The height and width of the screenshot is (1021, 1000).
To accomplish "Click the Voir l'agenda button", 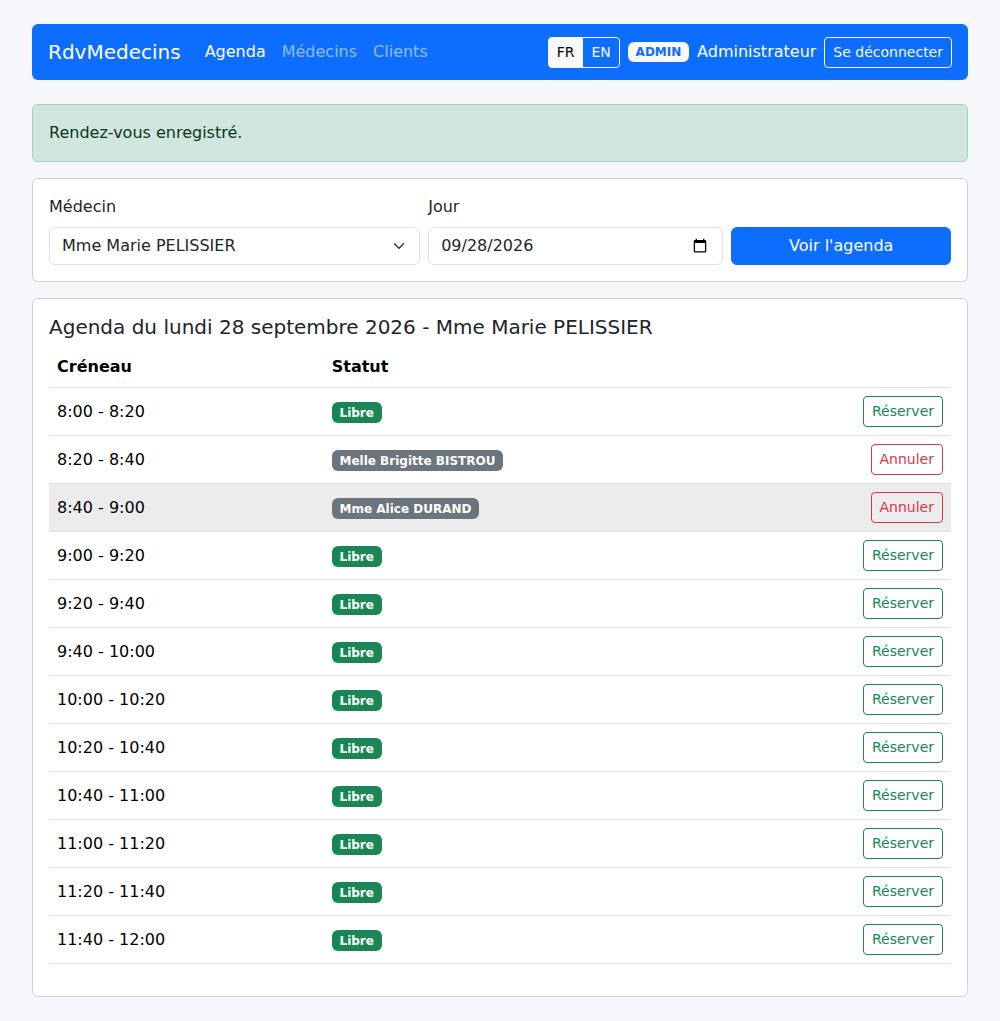I will pyautogui.click(x=840, y=246).
